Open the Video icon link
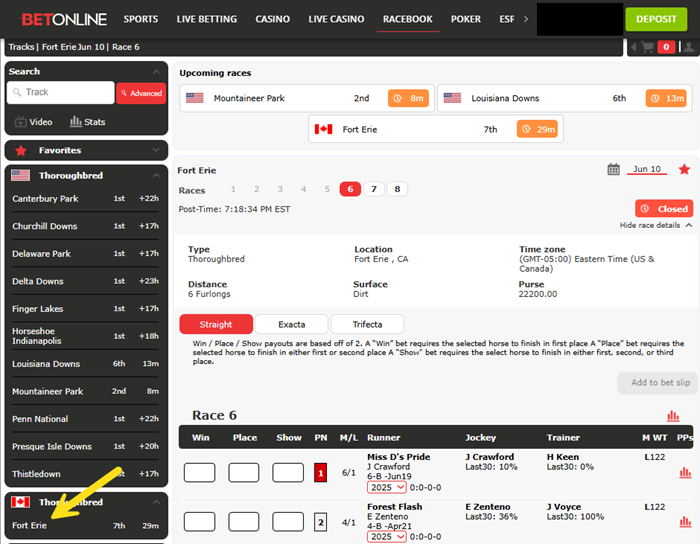This screenshot has width=700, height=544. (33, 121)
